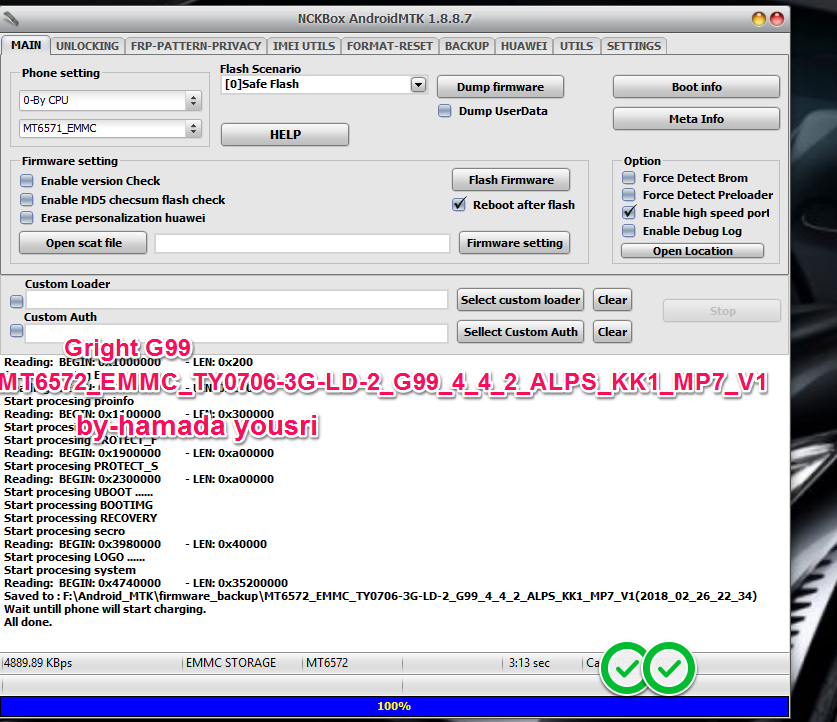837x722 pixels.
Task: Enable the Dump UserData checkbox
Action: (444, 111)
